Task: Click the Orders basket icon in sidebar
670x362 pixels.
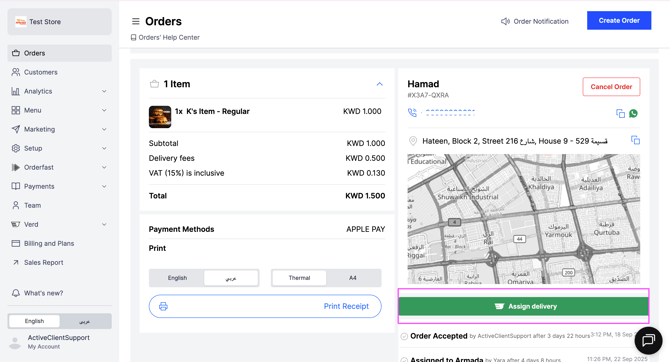Action: 16,53
